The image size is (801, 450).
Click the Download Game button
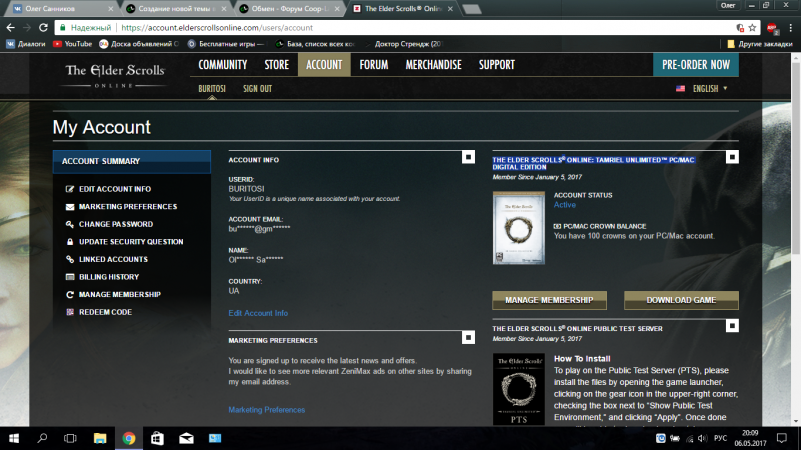(x=681, y=300)
